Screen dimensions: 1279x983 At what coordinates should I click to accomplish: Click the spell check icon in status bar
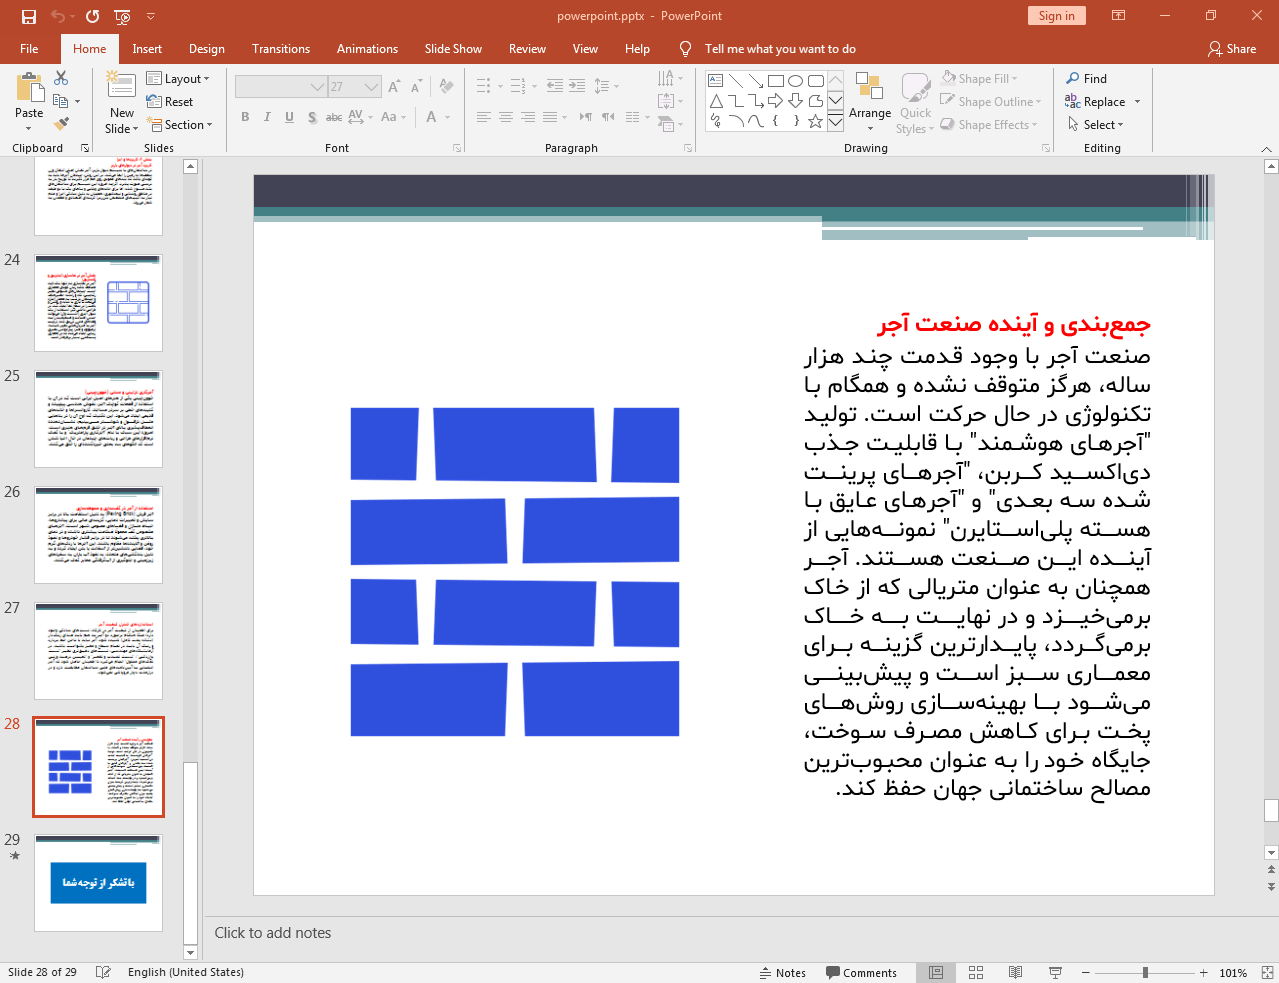(102, 972)
